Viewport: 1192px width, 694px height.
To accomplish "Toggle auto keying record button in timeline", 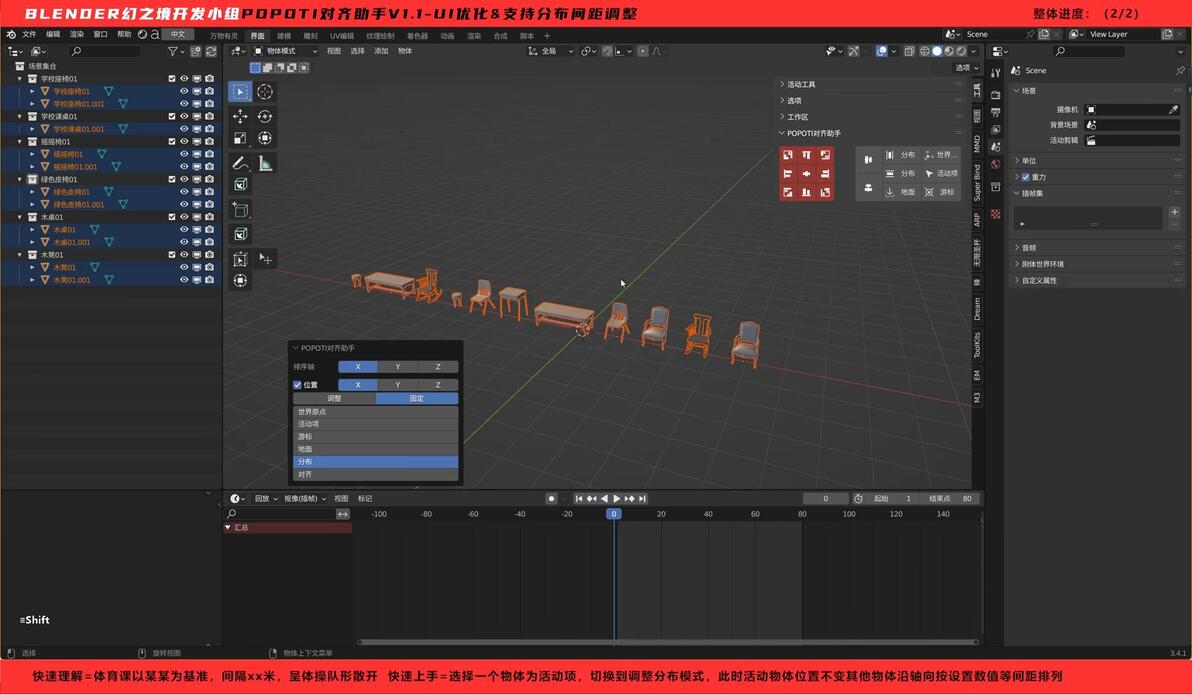I will (551, 499).
